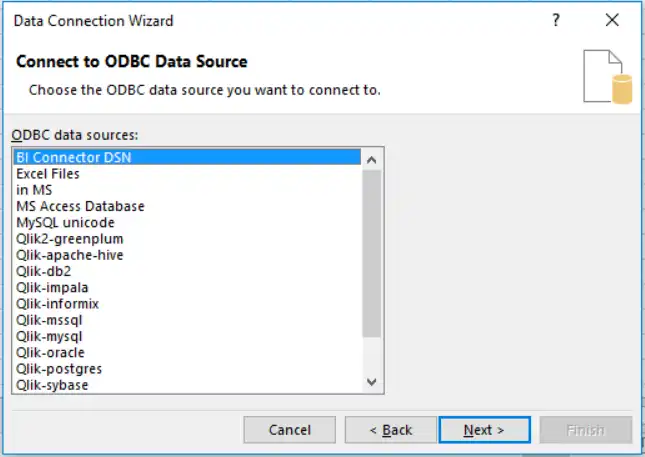Select the Qlik-db2 entry

(x=44, y=271)
